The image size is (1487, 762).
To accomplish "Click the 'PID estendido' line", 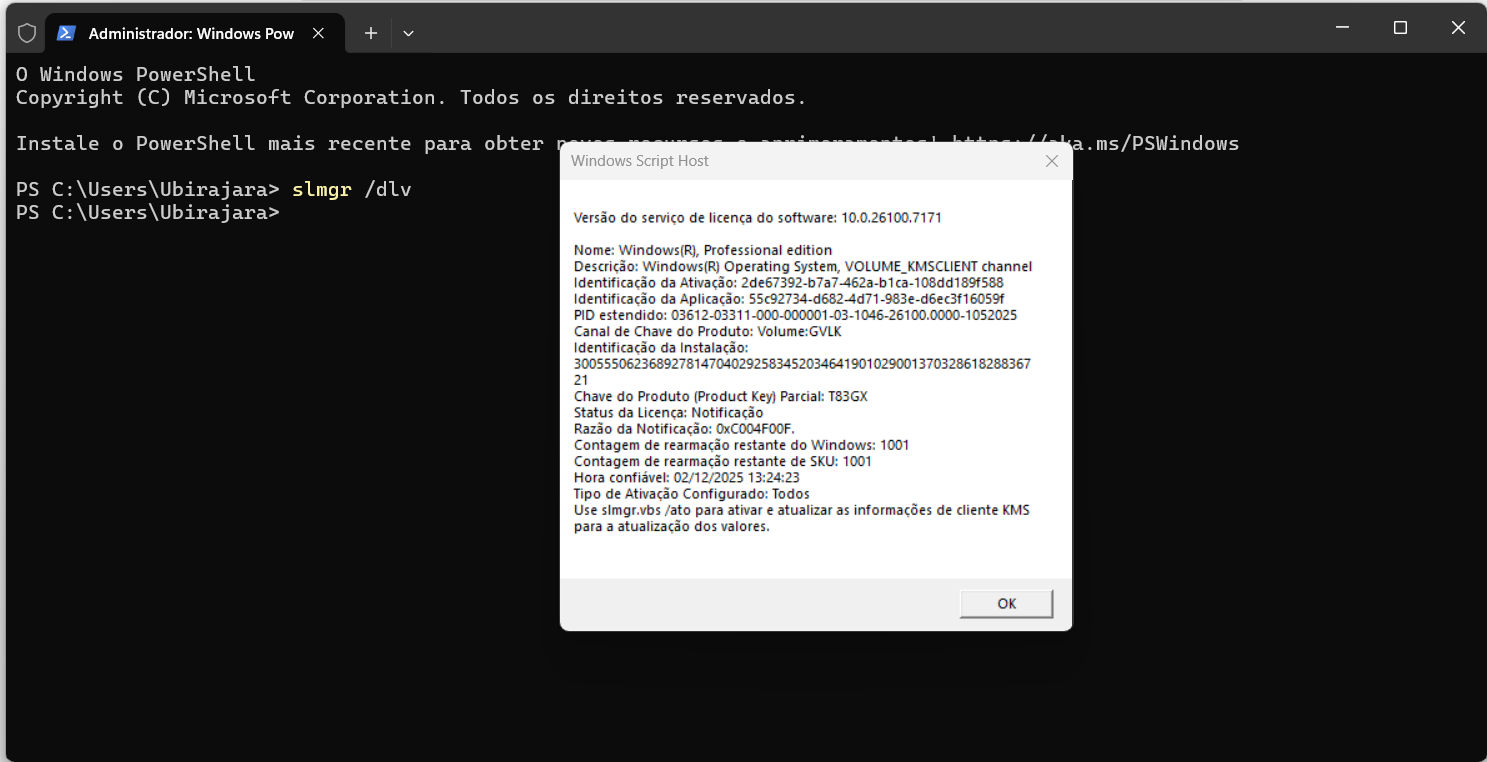I will click(796, 315).
